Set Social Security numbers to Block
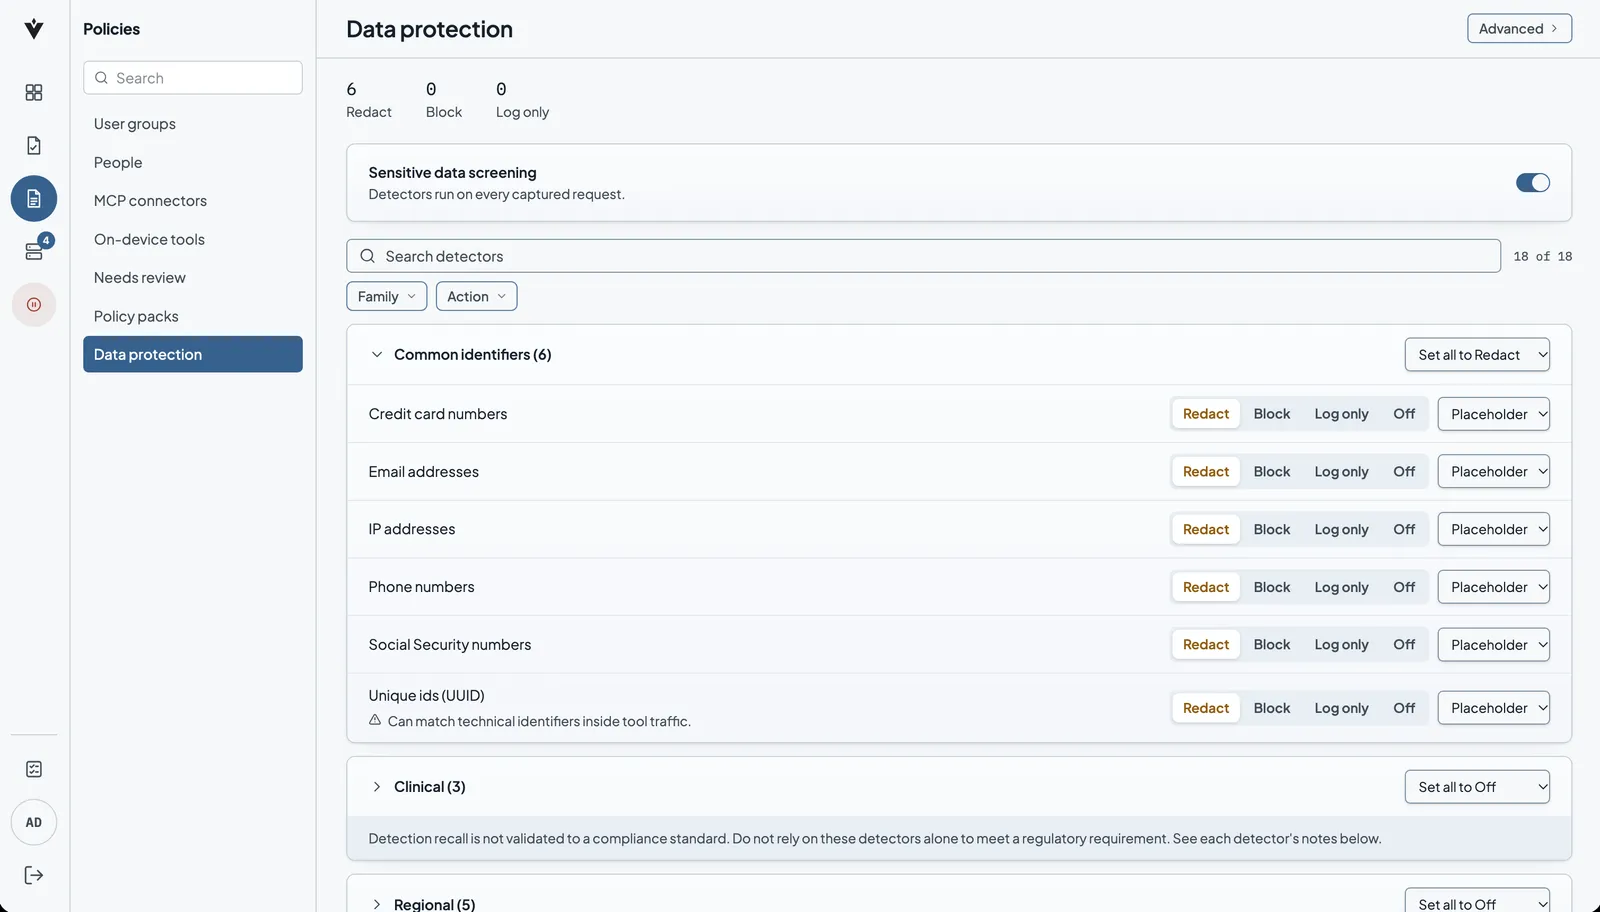Viewport: 1600px width, 912px height. [x=1272, y=645]
